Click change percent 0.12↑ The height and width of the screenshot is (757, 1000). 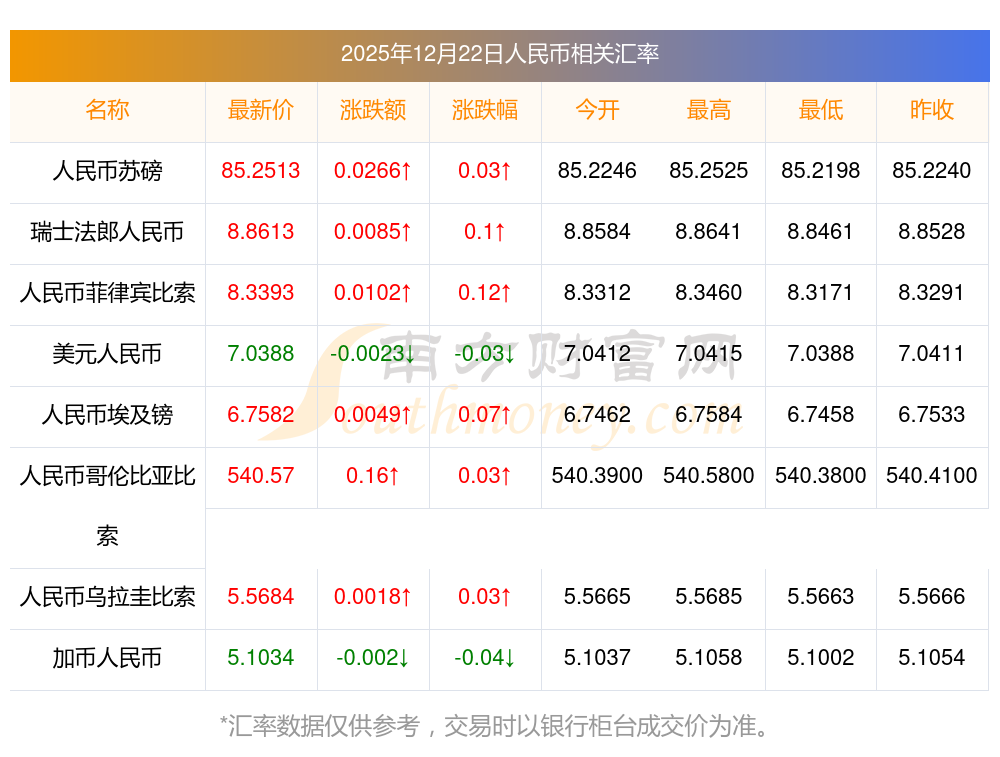pos(485,292)
